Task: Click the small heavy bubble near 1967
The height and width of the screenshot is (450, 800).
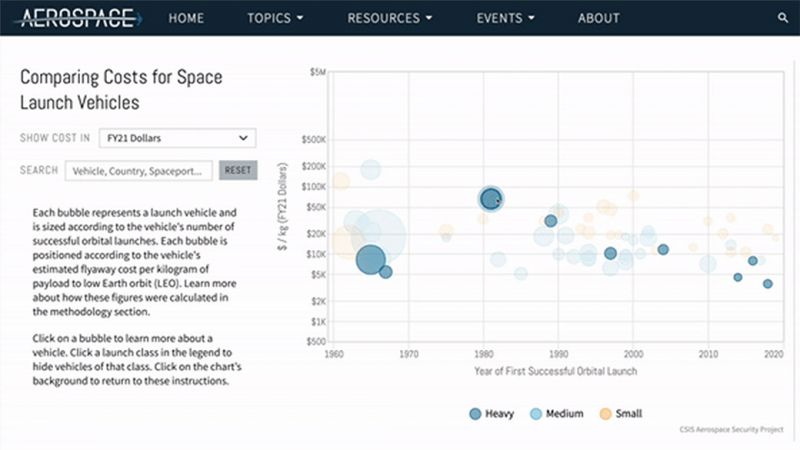Action: (x=386, y=272)
